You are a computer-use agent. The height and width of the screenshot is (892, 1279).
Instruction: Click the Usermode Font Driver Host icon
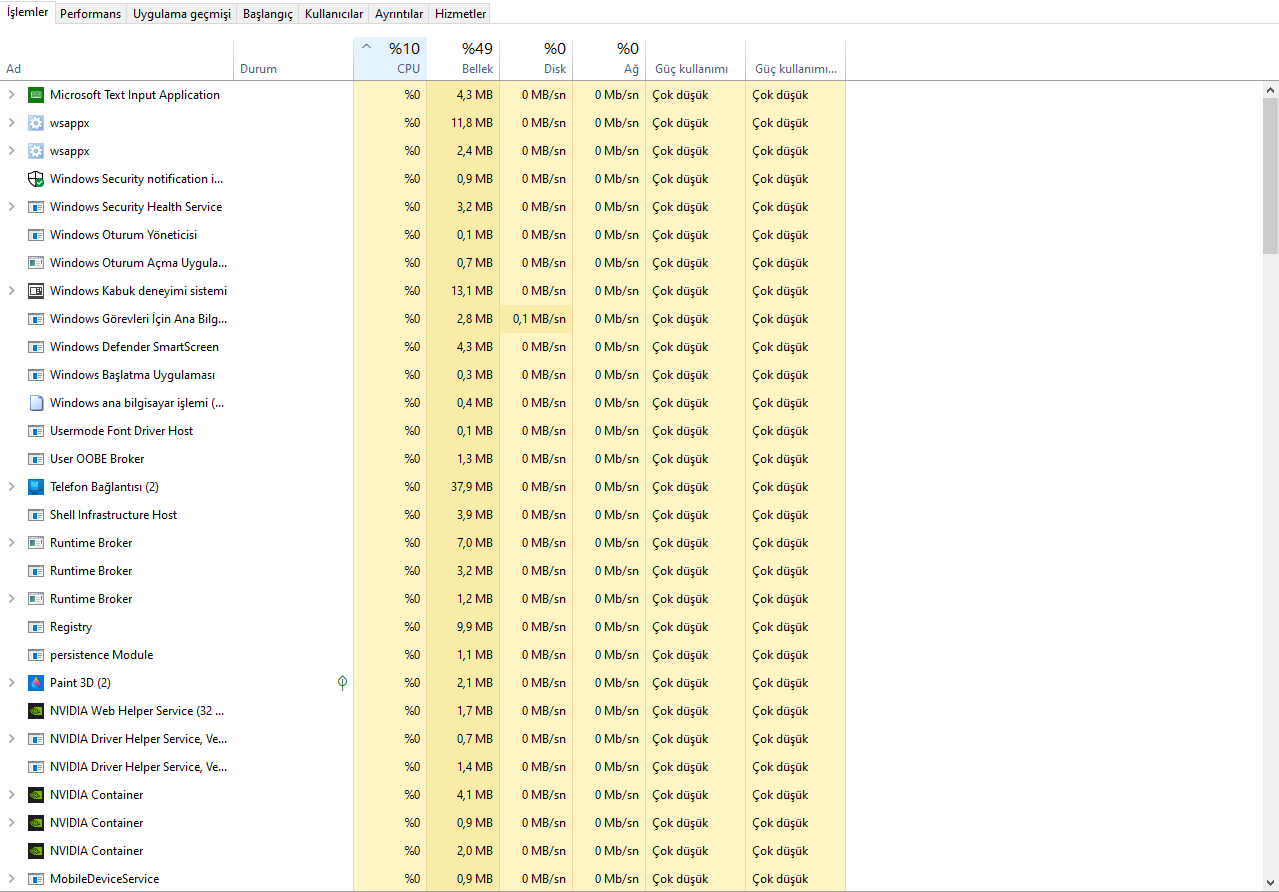tap(36, 431)
